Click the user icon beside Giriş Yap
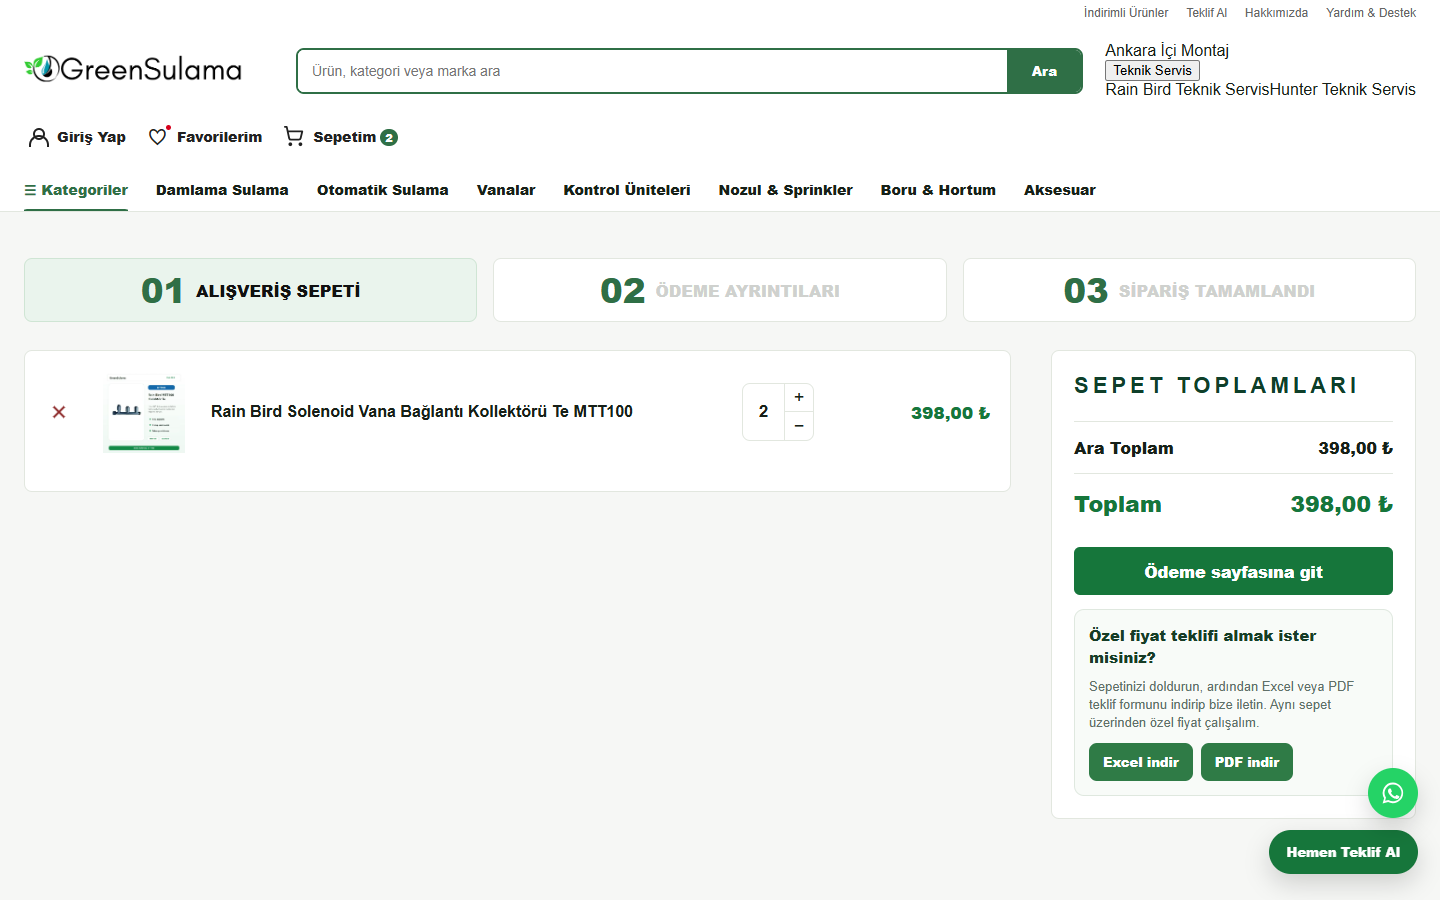The image size is (1440, 900). point(39,137)
